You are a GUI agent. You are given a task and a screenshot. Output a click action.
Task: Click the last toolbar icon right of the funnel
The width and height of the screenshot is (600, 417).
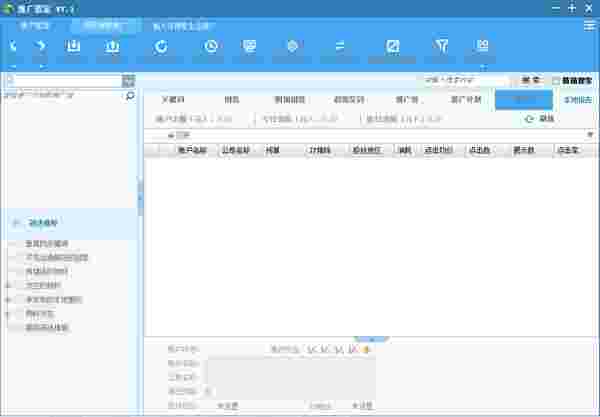coord(483,46)
